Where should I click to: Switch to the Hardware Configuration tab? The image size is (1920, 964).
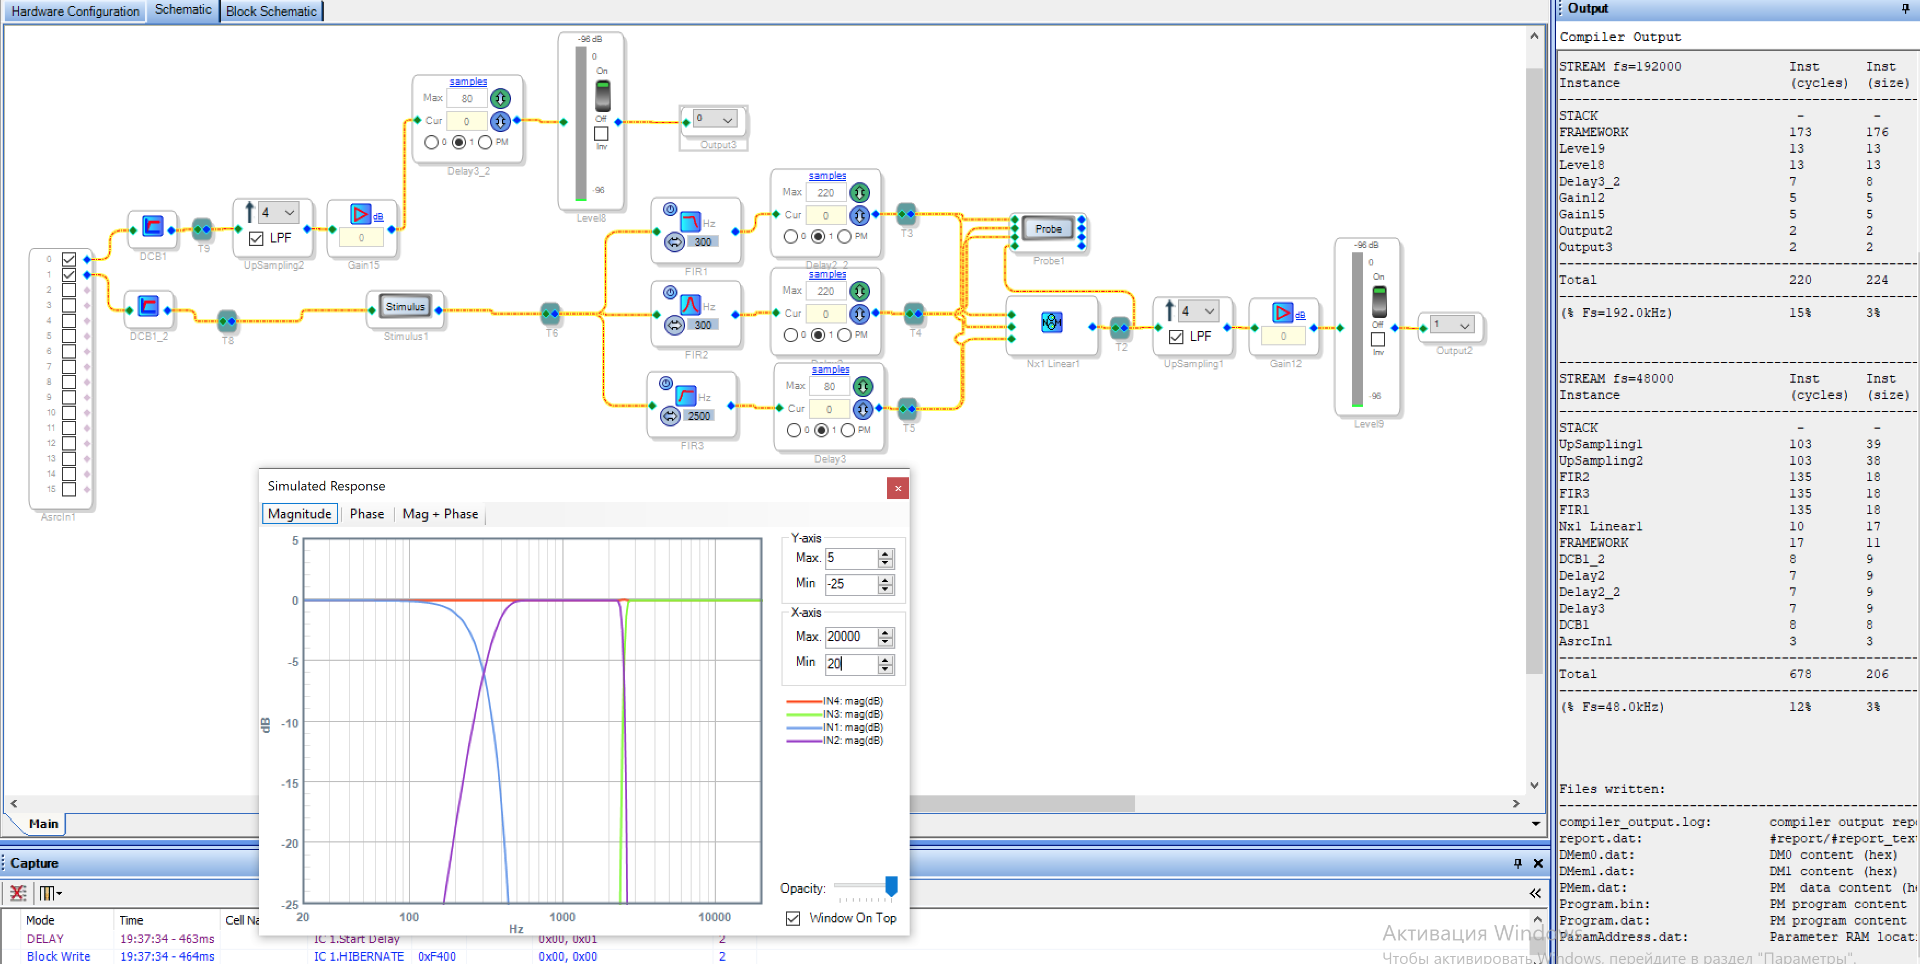click(x=75, y=11)
